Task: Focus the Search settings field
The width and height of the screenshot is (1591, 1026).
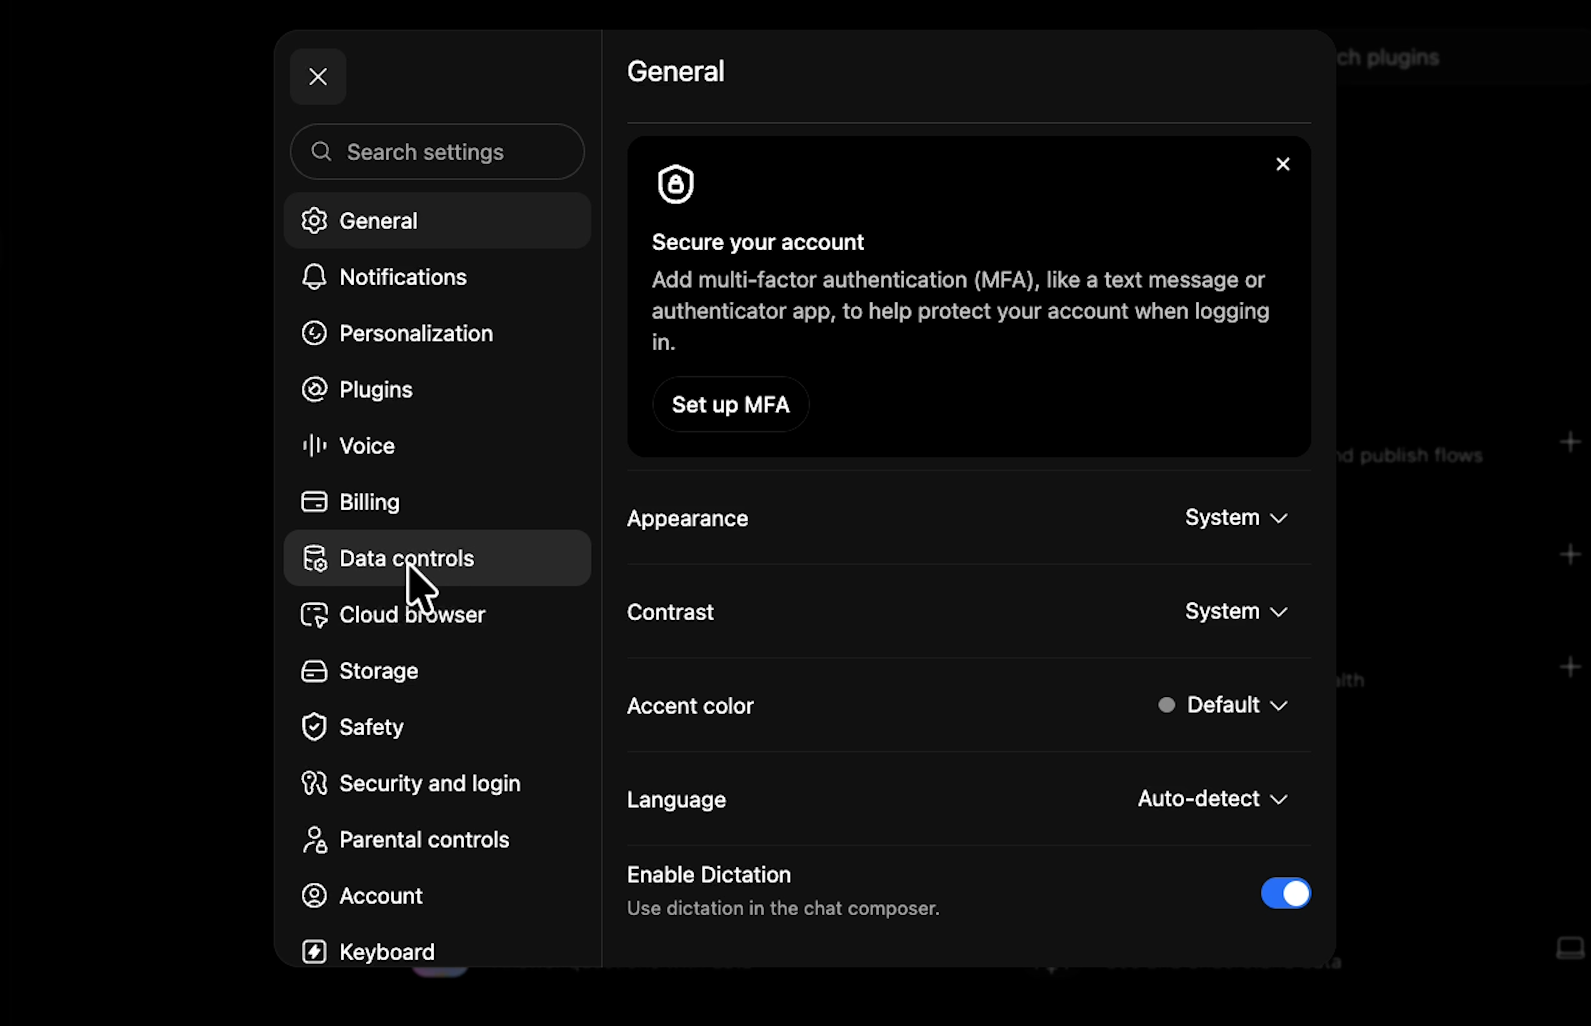Action: (437, 152)
